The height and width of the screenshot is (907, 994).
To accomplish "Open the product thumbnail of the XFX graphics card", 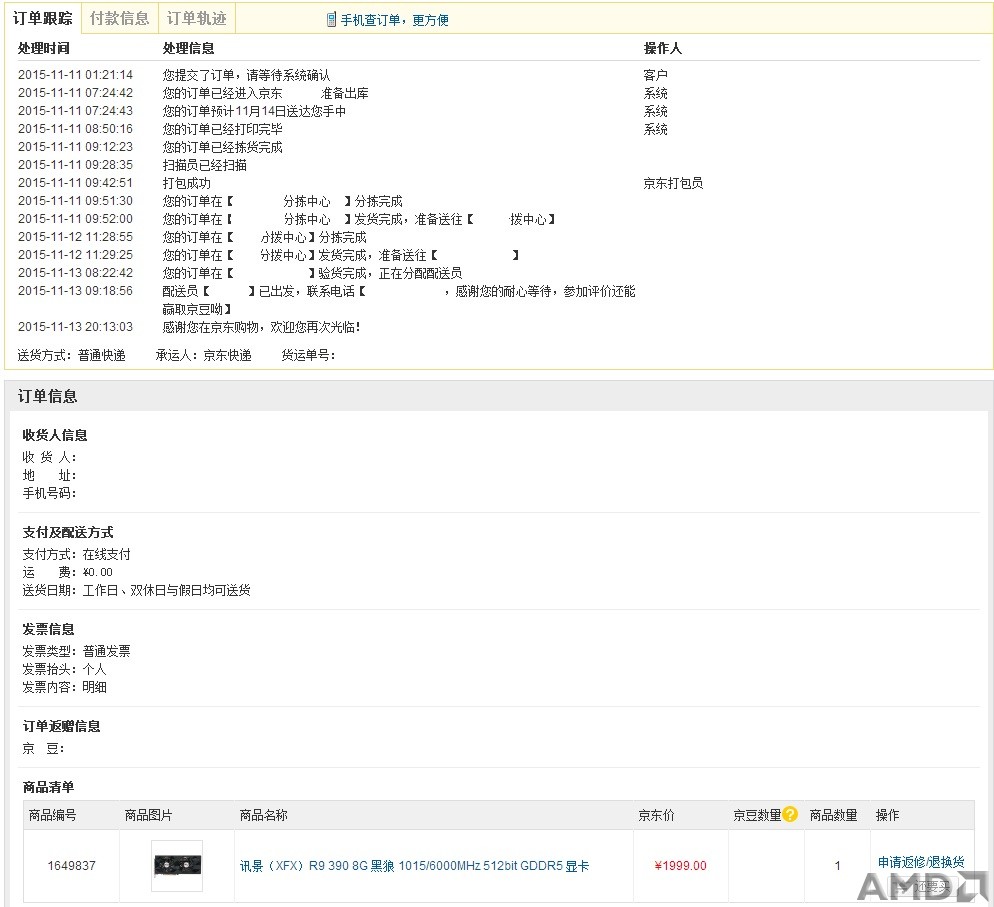I will [x=177, y=865].
